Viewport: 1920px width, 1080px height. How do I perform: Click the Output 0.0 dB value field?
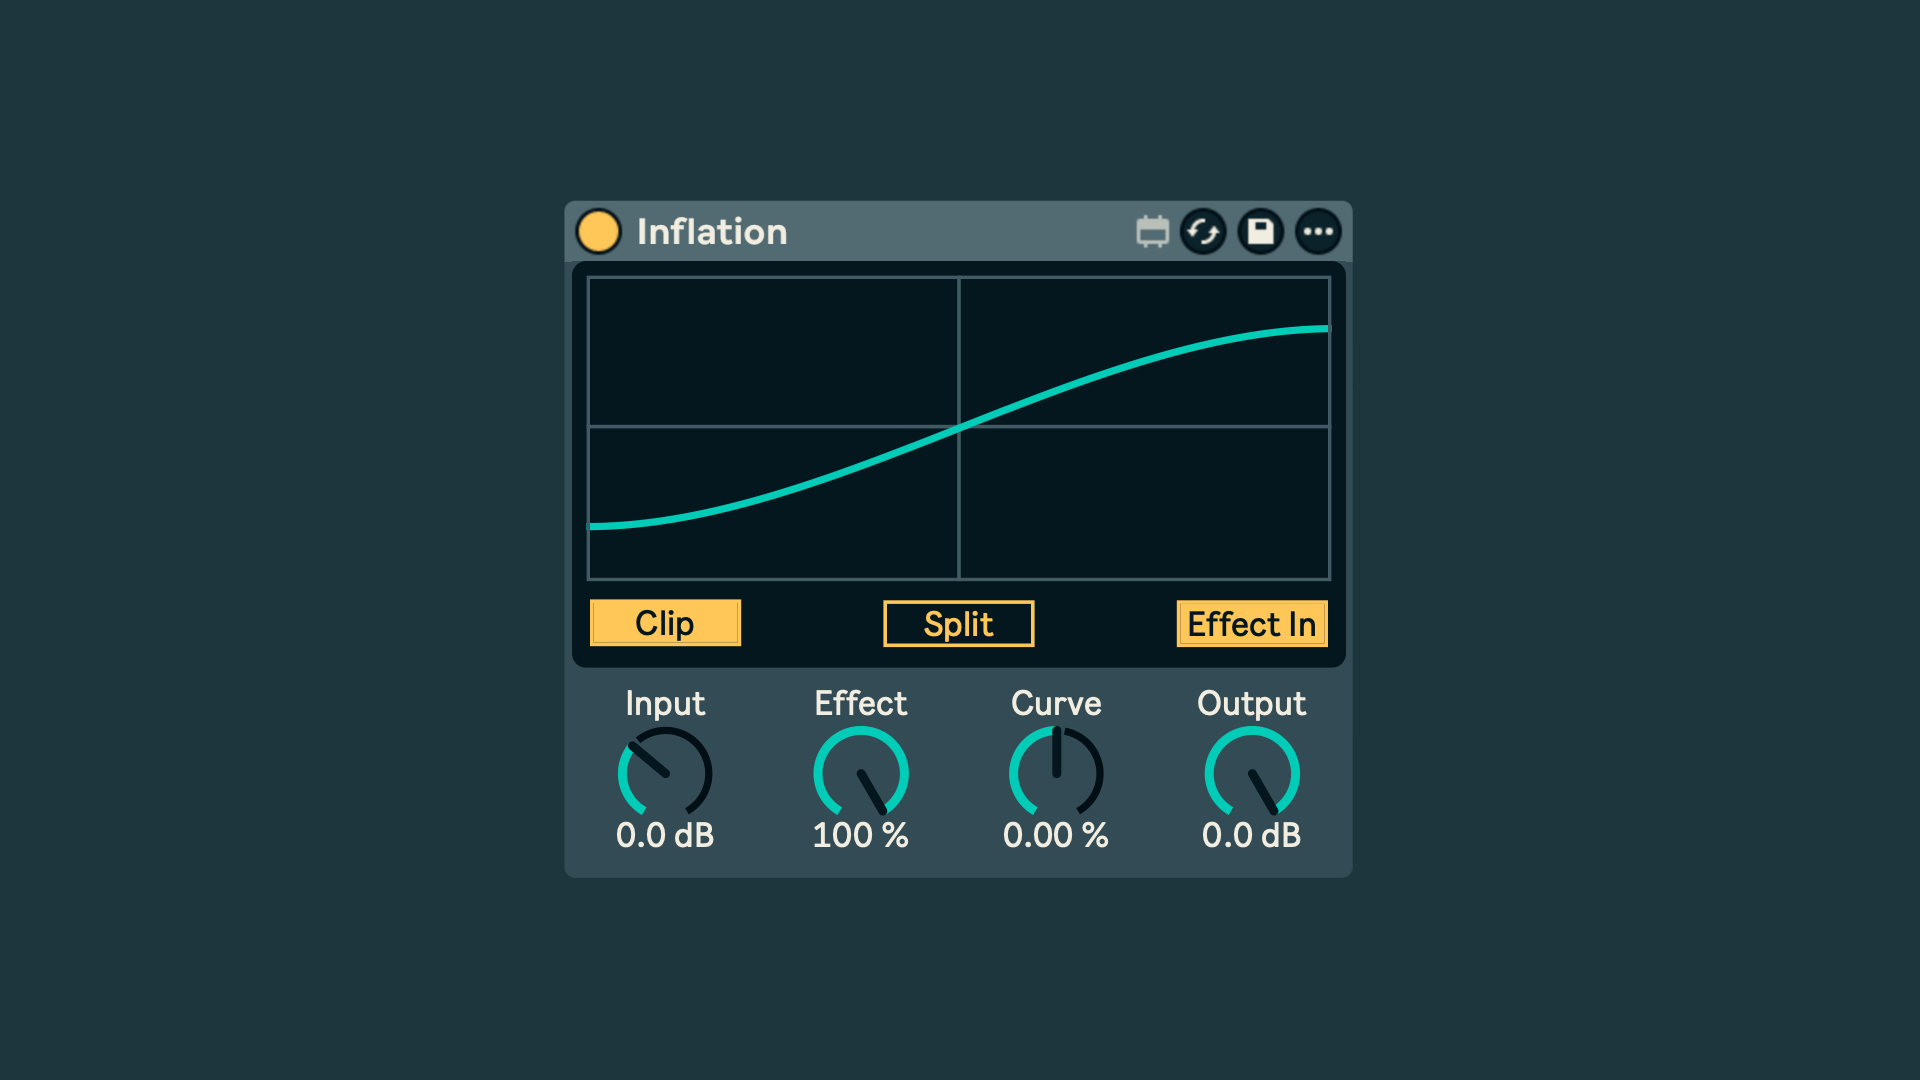1251,835
